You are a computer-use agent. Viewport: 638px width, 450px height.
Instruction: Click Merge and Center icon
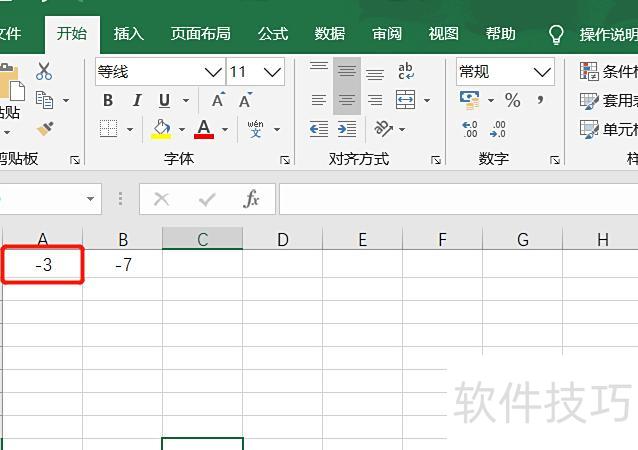pyautogui.click(x=406, y=100)
